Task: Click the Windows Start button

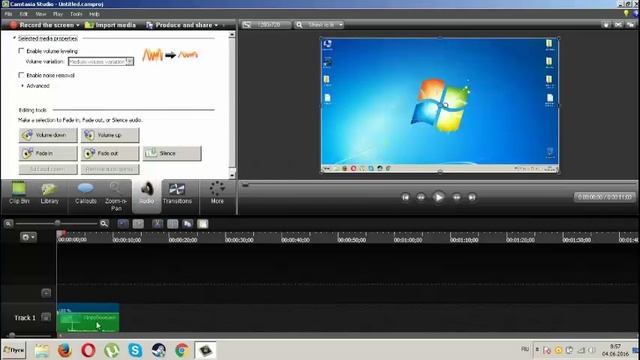Action: tap(13, 350)
